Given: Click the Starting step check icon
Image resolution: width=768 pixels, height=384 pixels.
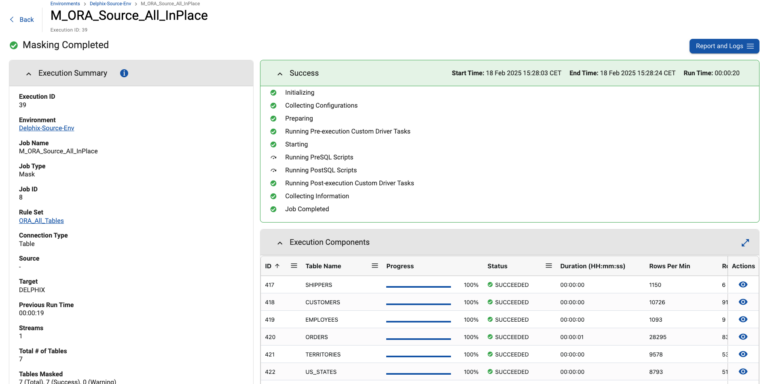Looking at the screenshot, I should coord(273,144).
